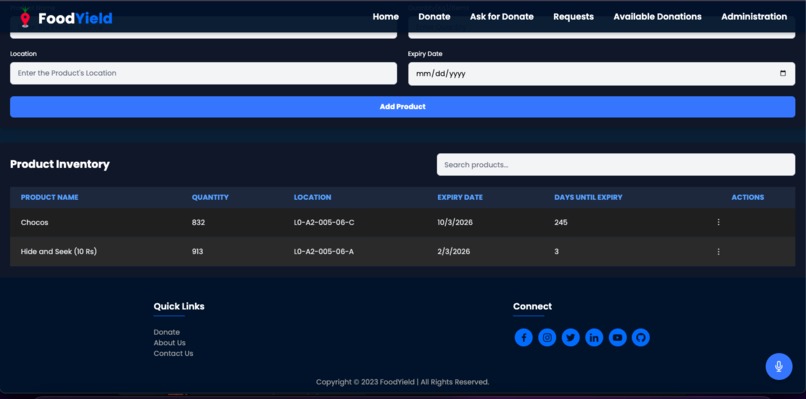Open the Instagram social icon

(x=547, y=338)
